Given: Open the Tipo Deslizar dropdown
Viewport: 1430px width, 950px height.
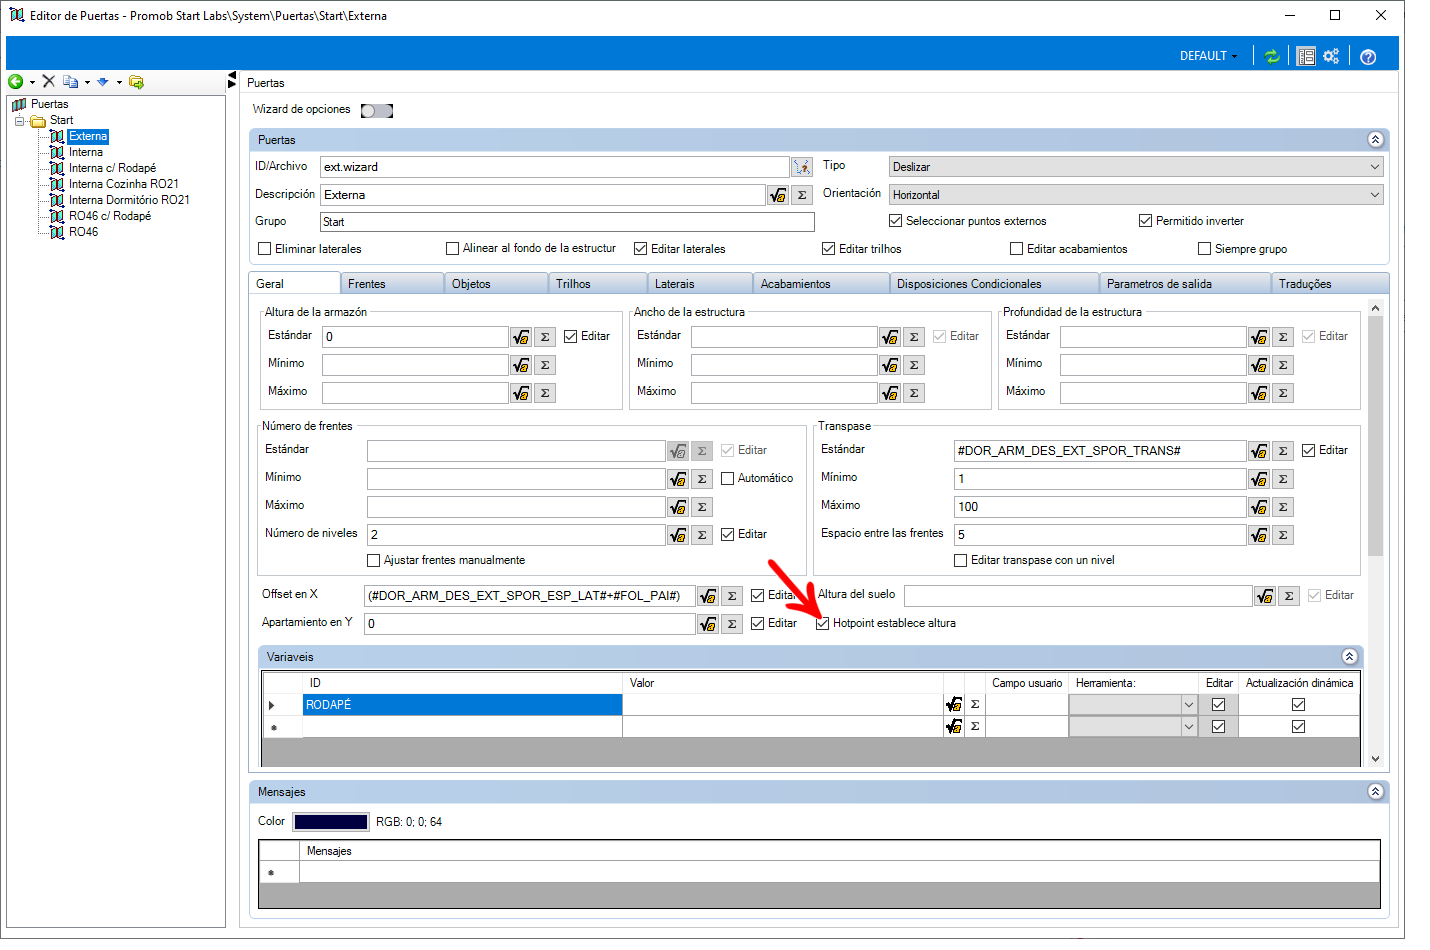Looking at the screenshot, I should coord(1136,167).
